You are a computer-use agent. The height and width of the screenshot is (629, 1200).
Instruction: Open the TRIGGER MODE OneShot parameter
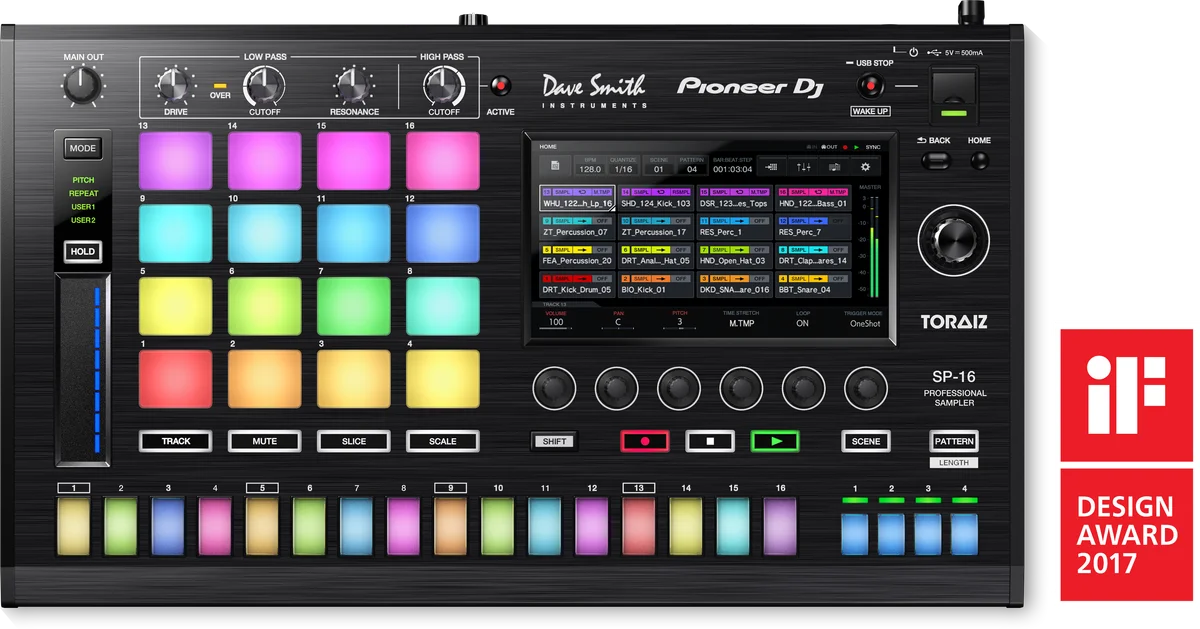coord(866,319)
